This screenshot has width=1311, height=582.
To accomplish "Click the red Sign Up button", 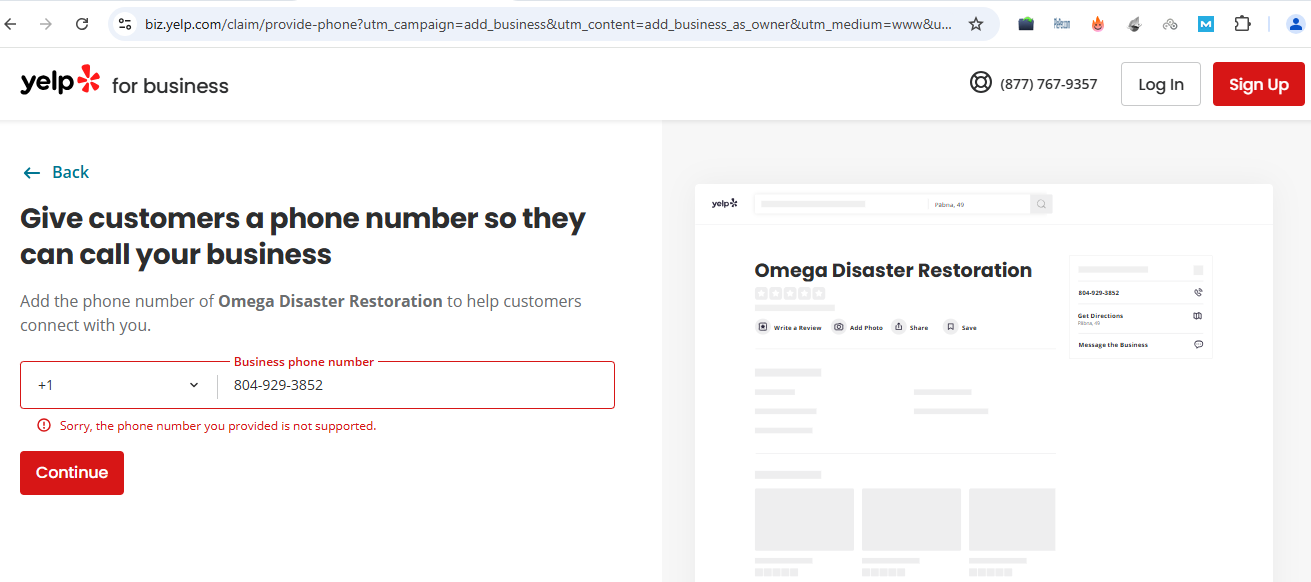I will [1259, 84].
